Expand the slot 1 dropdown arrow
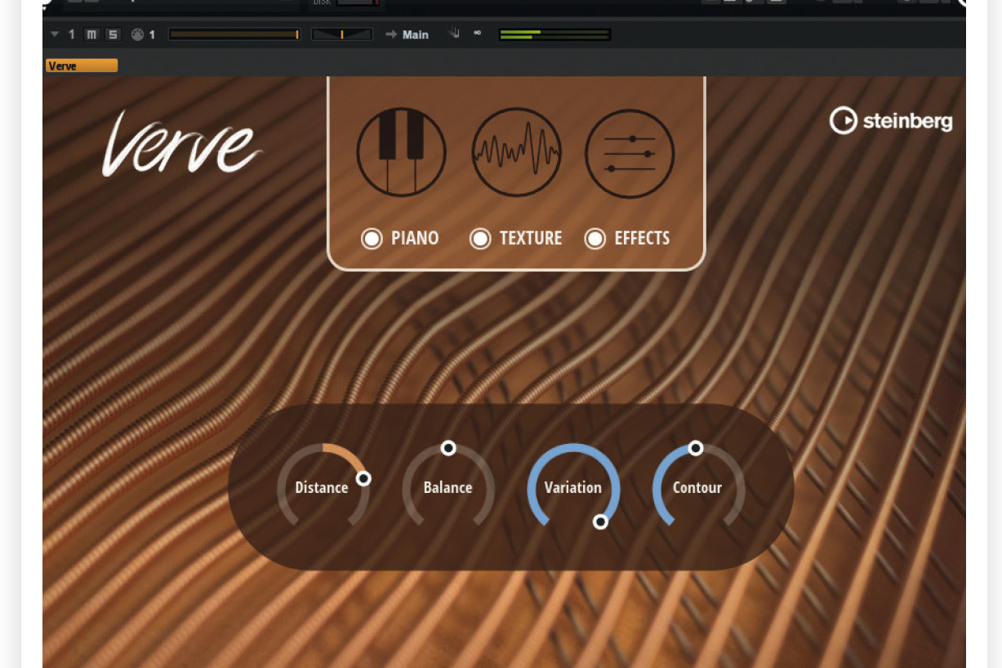 click(x=55, y=34)
